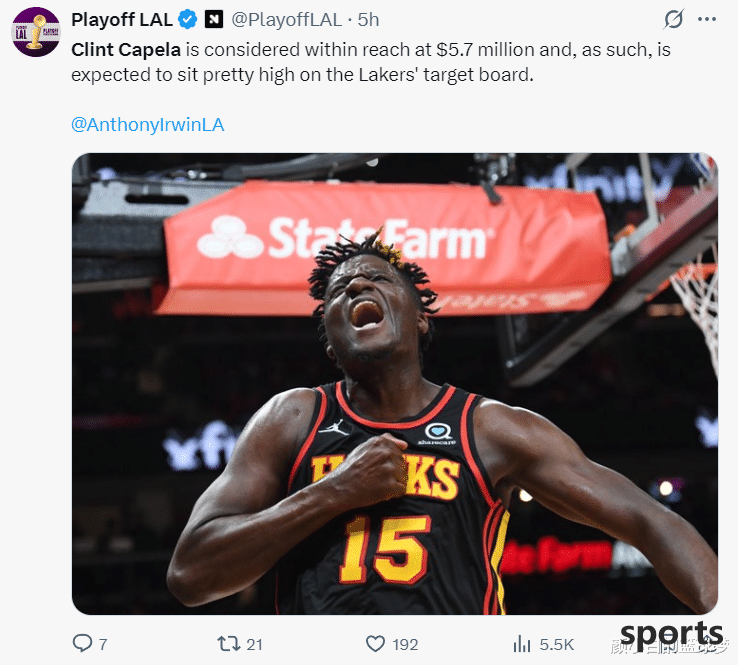The image size is (738, 665).
Task: Click the black affiliate badge icon
Action: click(214, 20)
